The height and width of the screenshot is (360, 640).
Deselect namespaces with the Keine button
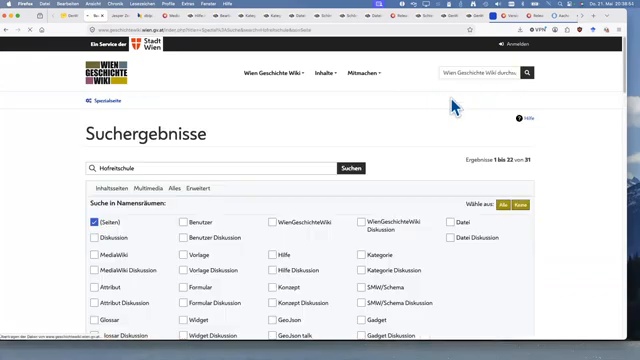click(x=520, y=205)
